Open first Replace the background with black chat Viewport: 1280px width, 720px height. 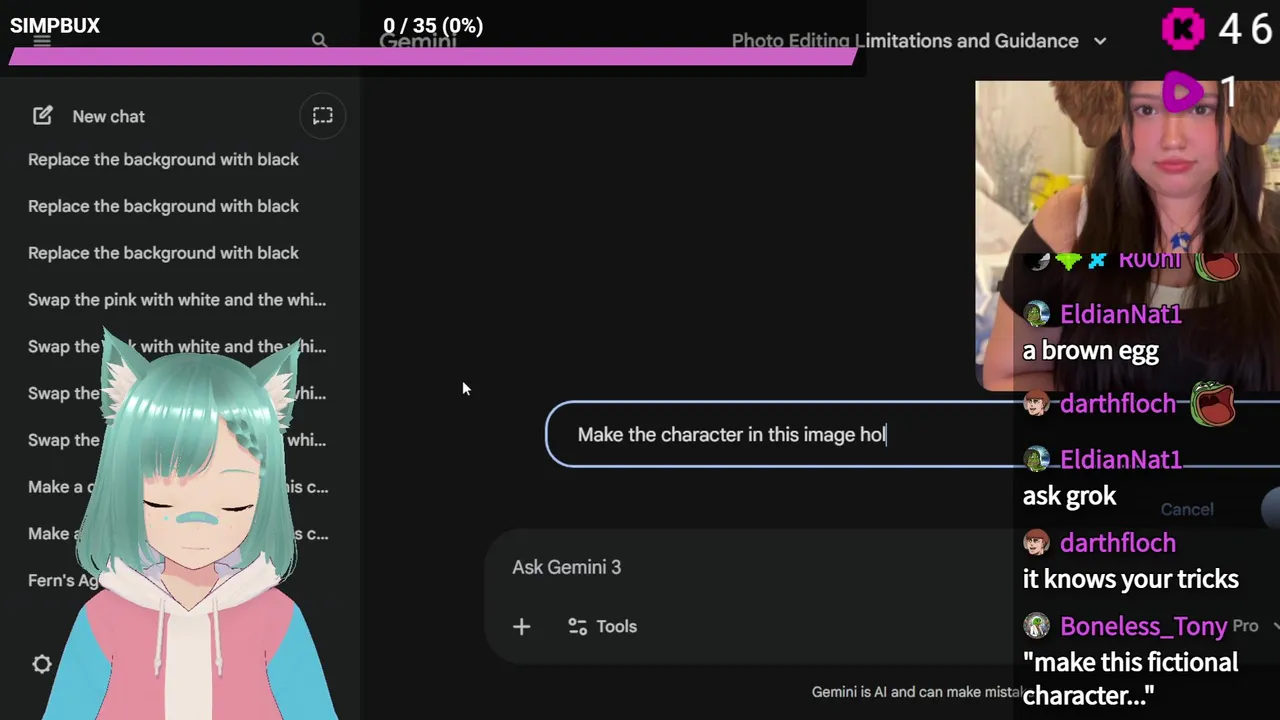pos(163,160)
